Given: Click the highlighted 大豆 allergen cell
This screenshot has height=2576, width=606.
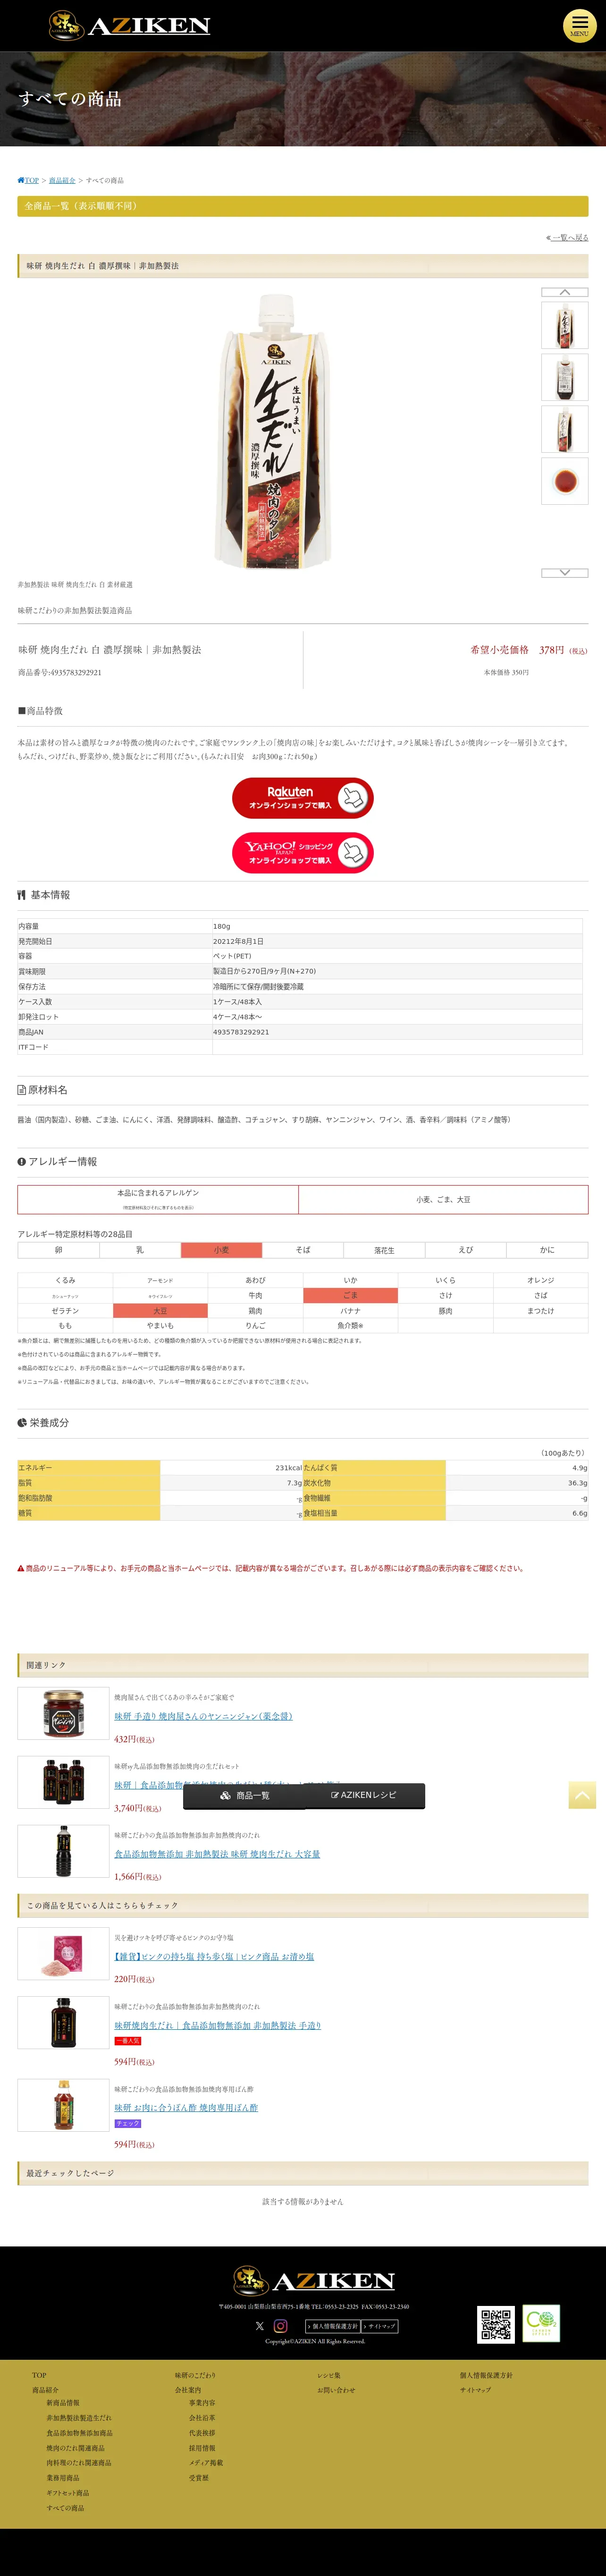Looking at the screenshot, I should pos(160,1310).
